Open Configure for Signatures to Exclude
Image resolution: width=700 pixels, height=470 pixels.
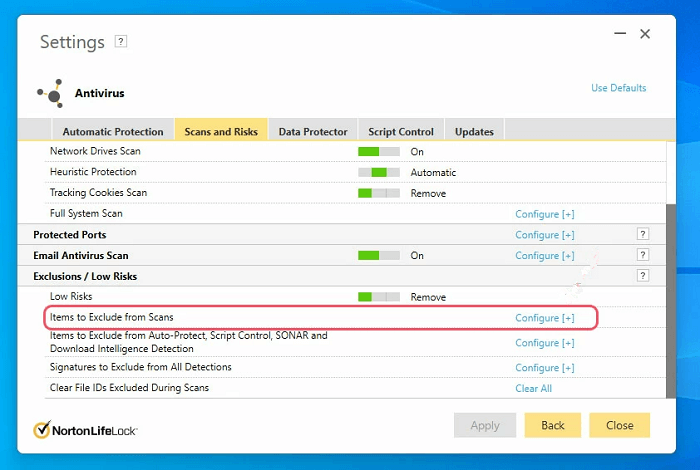pos(545,368)
